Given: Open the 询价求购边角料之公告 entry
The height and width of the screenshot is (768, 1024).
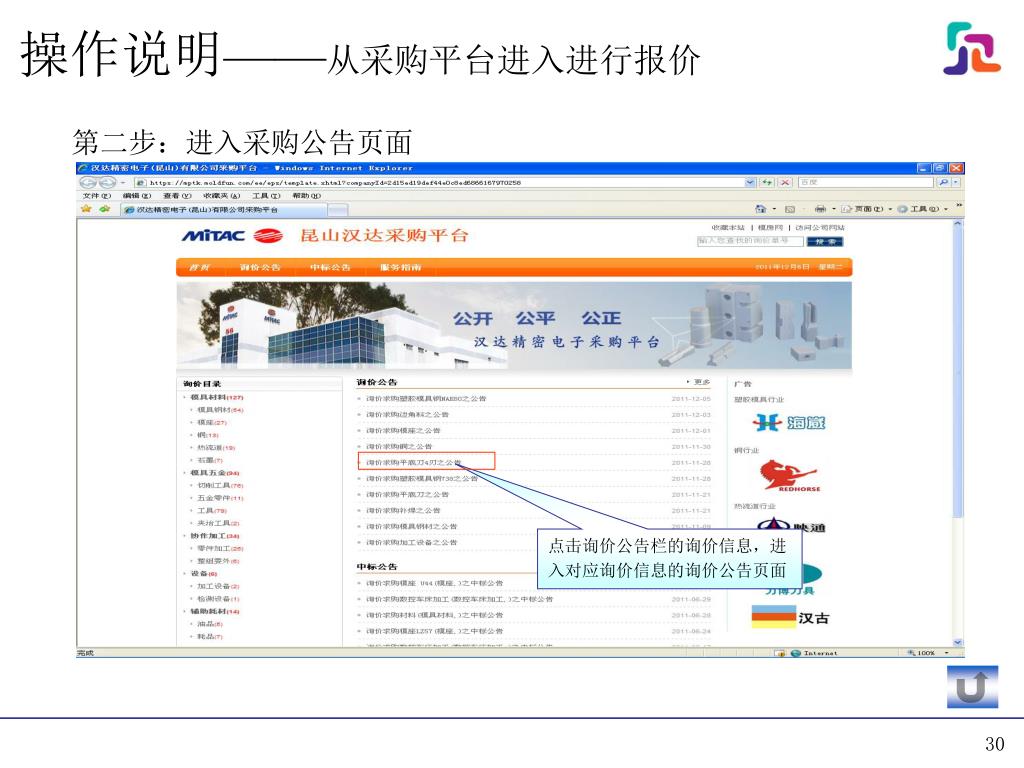Looking at the screenshot, I should pos(407,415).
